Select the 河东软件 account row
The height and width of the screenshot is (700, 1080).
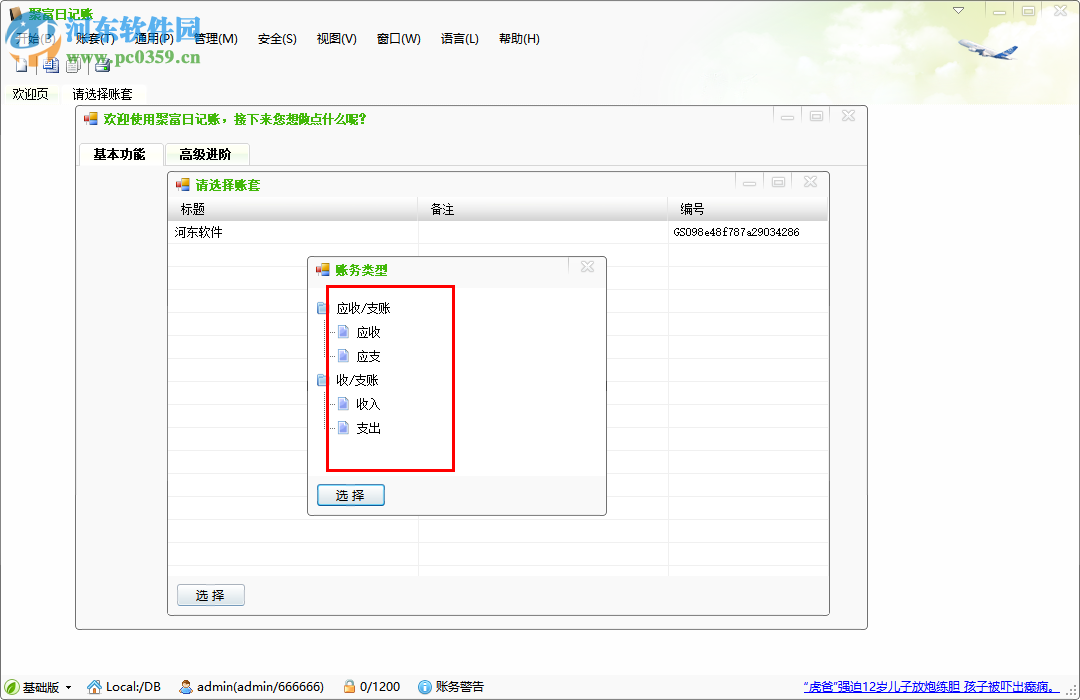coord(200,231)
